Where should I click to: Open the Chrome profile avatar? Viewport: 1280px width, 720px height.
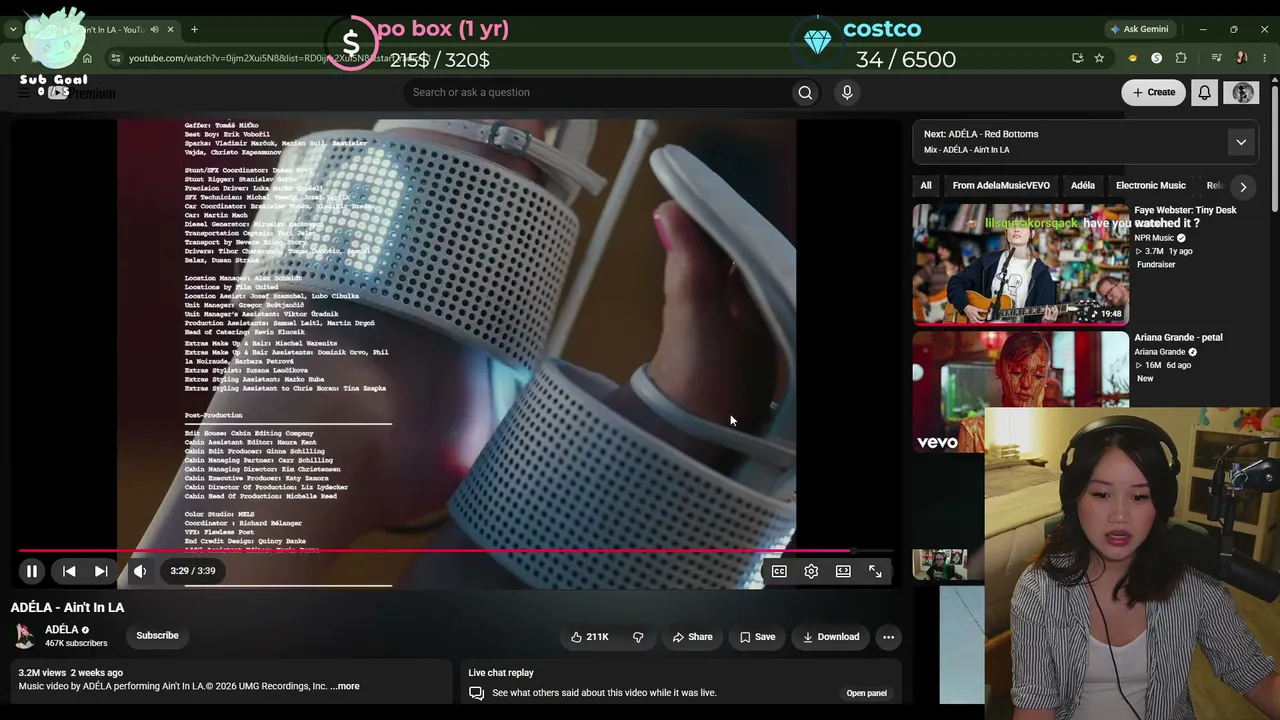click(x=1241, y=58)
